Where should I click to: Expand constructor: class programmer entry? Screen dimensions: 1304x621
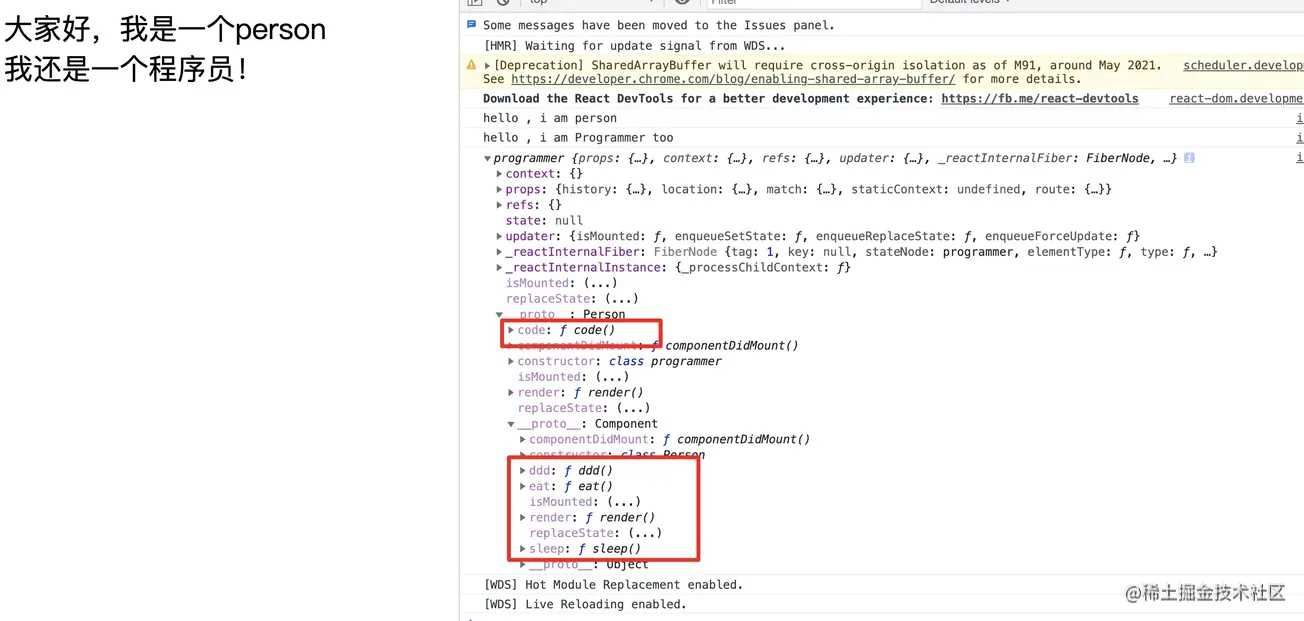(x=511, y=361)
